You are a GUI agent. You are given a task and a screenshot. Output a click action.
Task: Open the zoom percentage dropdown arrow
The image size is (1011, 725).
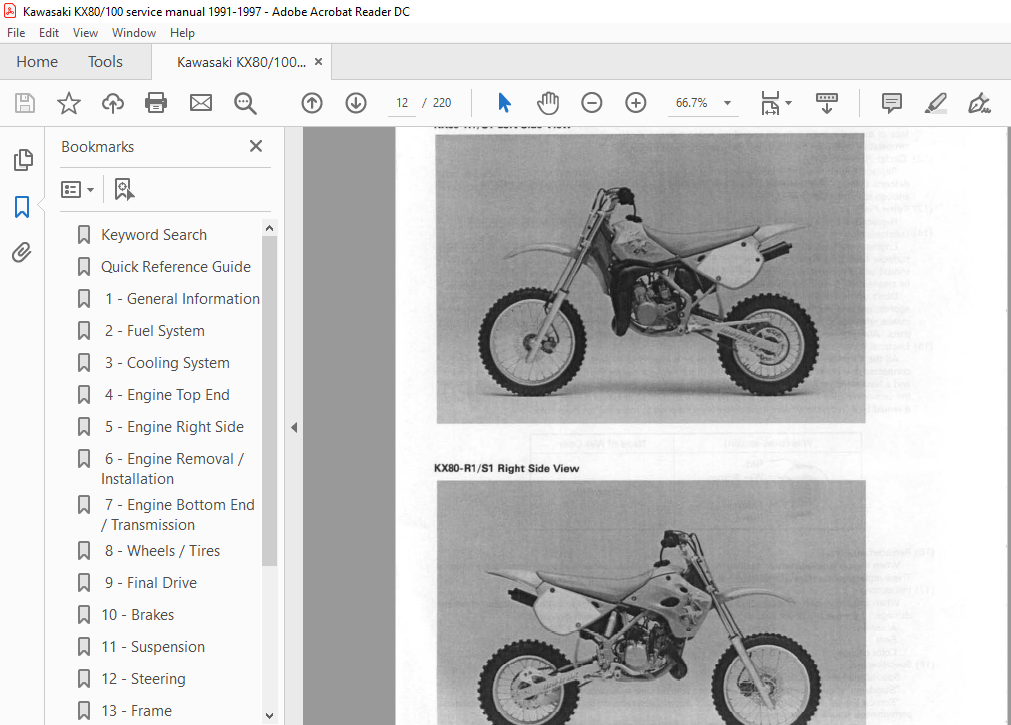727,103
